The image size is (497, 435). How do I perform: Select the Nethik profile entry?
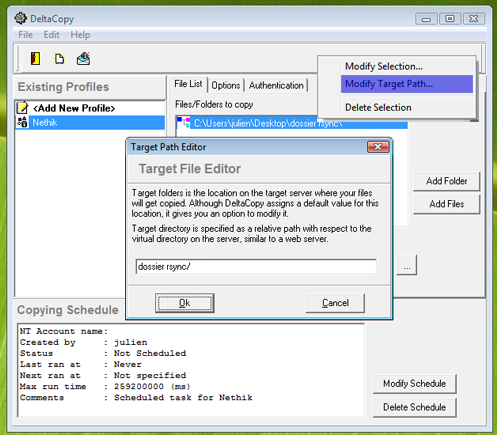(x=90, y=122)
